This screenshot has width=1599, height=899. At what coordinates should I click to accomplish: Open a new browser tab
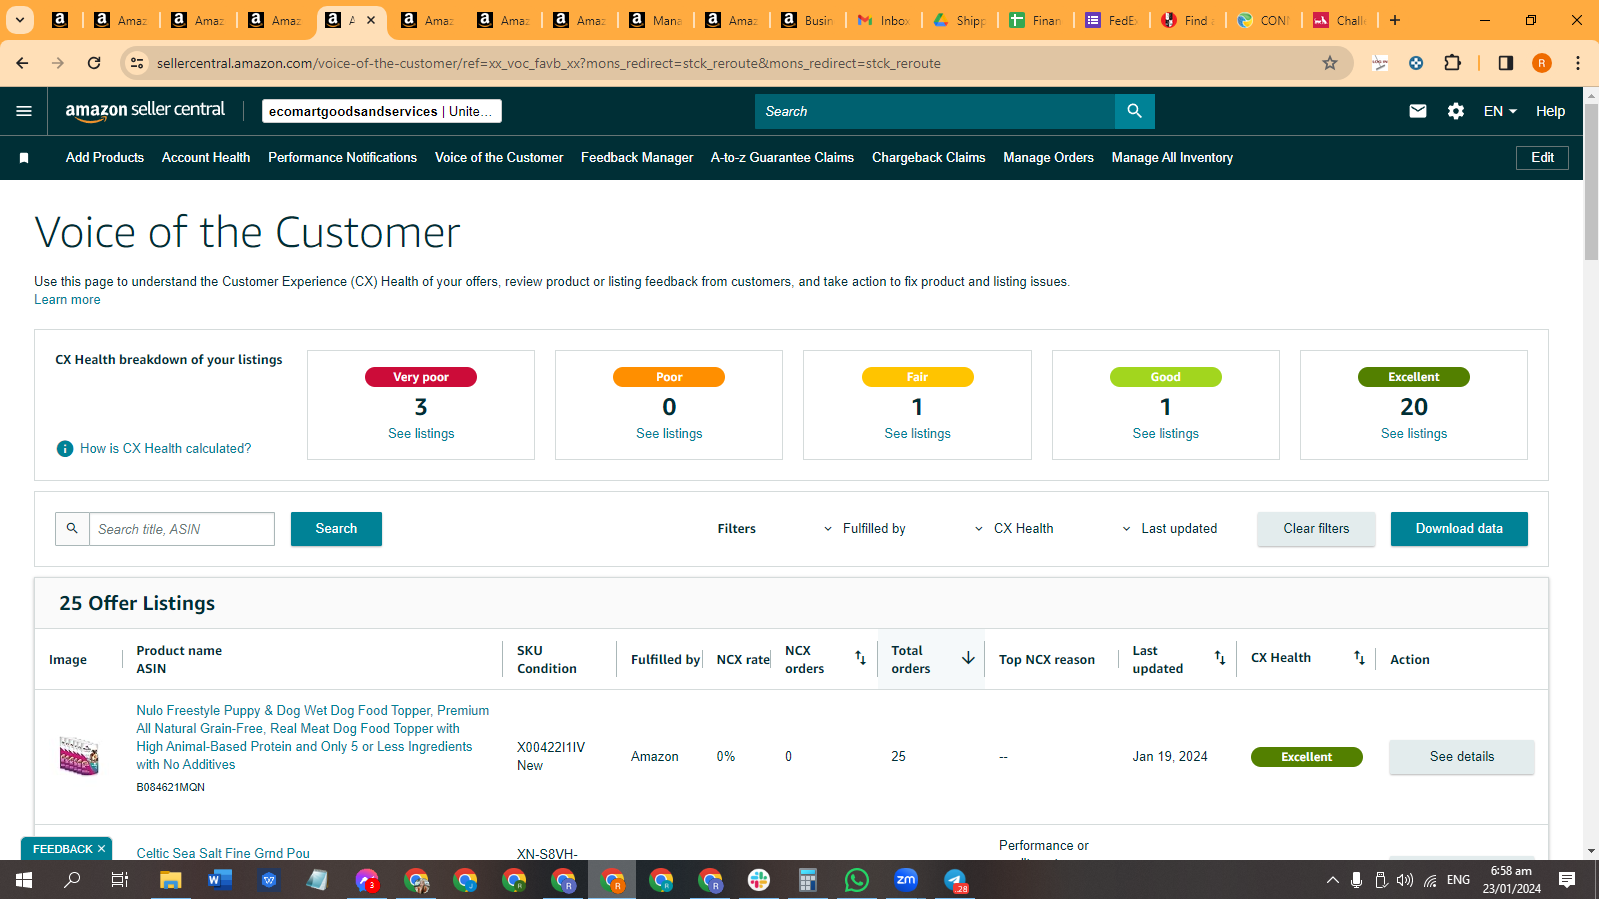coord(1395,20)
